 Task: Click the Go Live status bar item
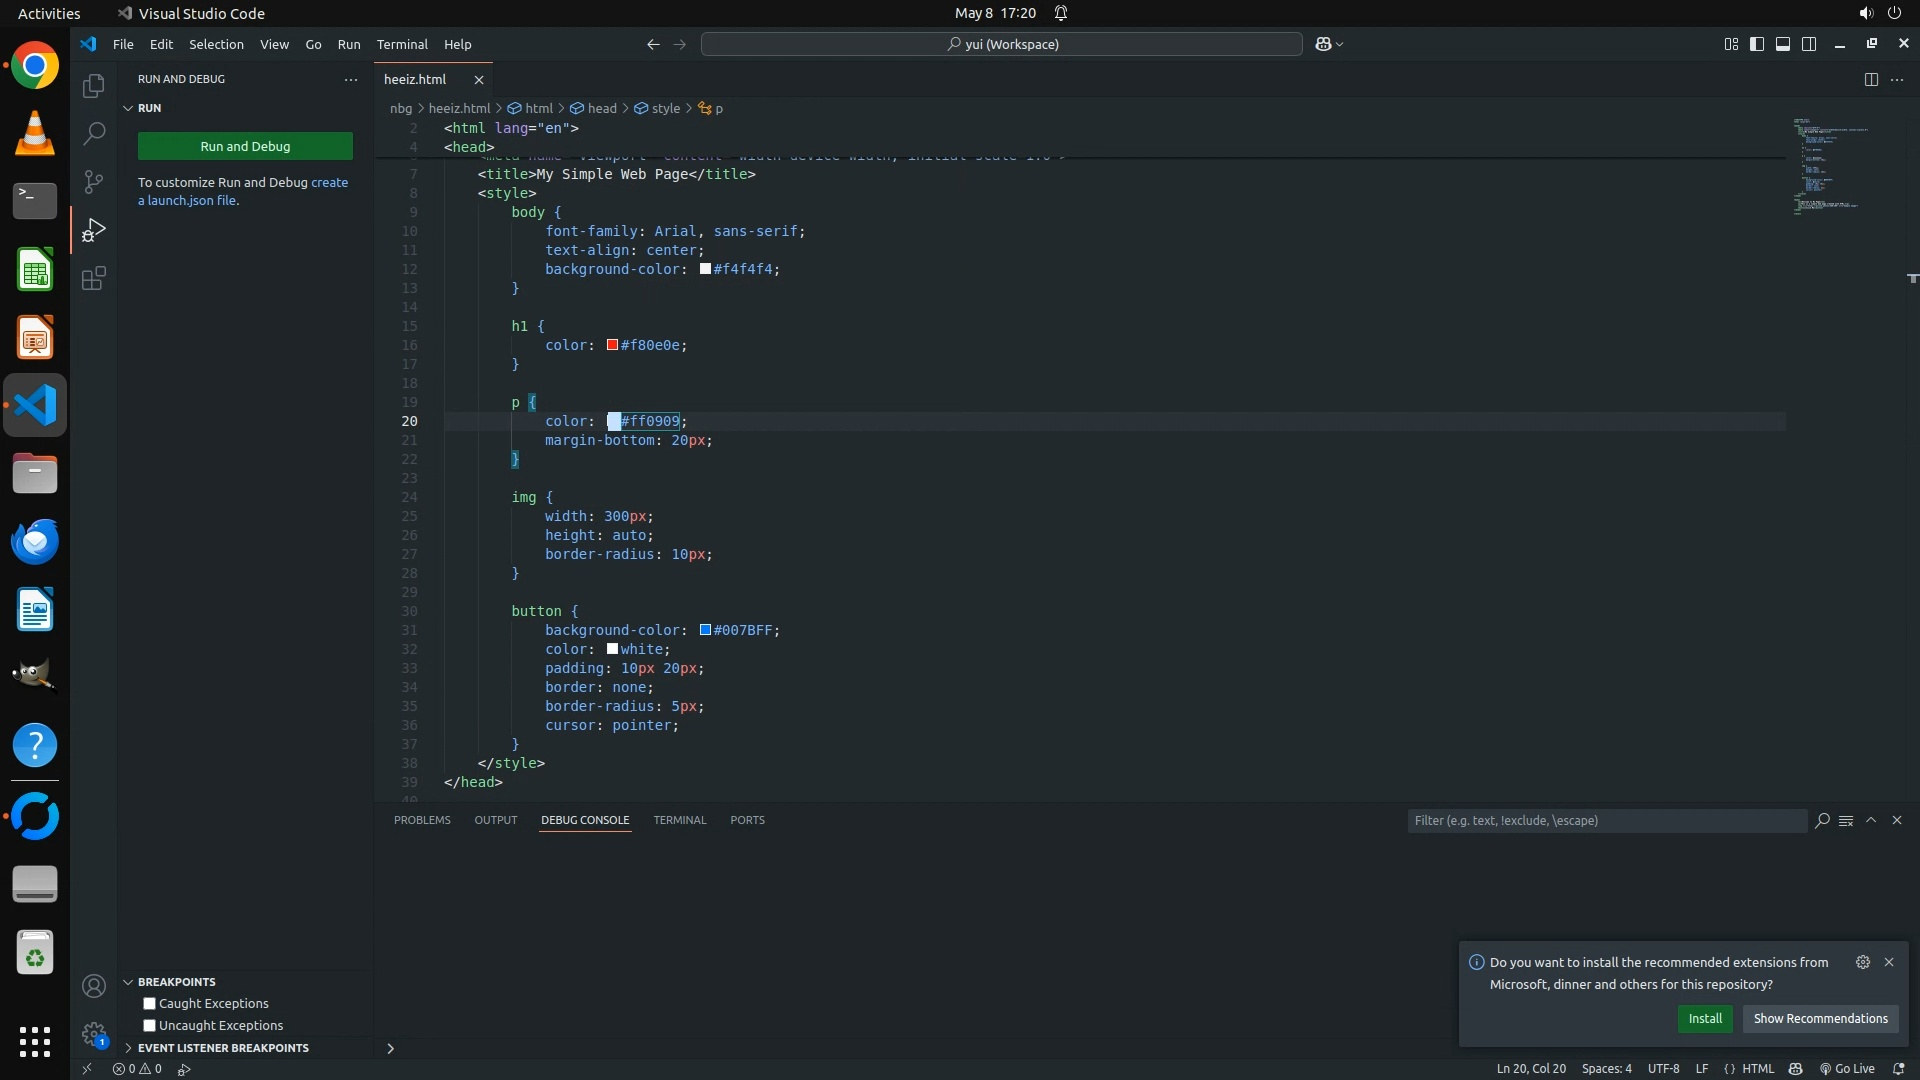tap(1846, 1068)
